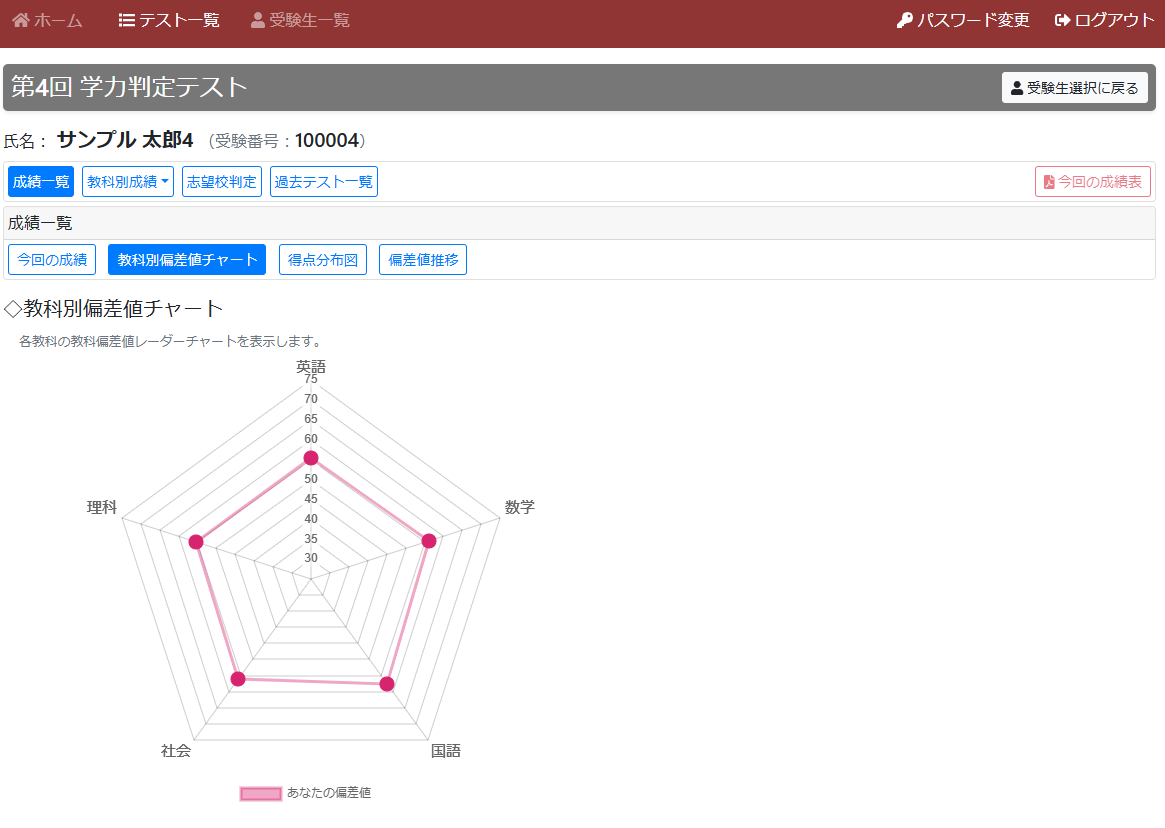The image size is (1165, 828).
Task: Open the 志望校判定 tab
Action: pos(221,181)
